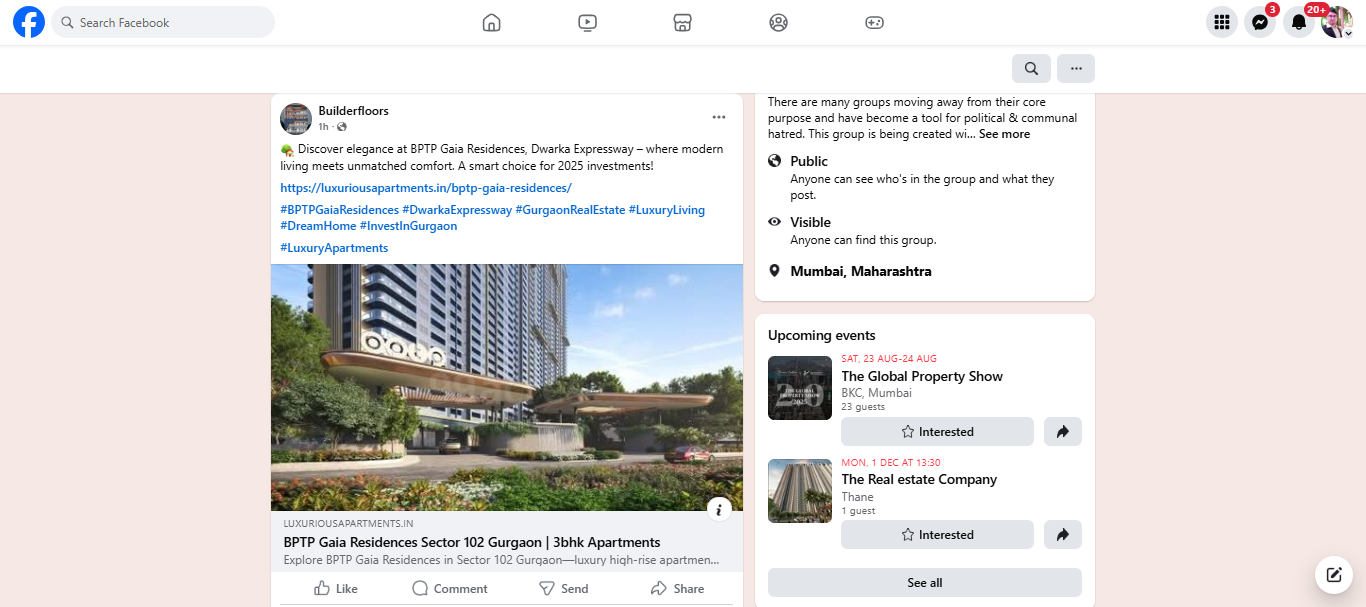The image size is (1366, 607).
Task: Click the link info icon on image
Action: point(719,510)
